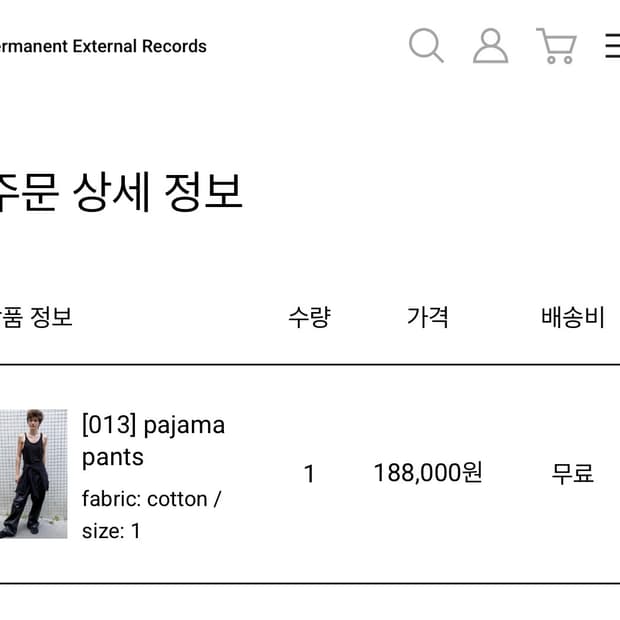Click the user account icon

click(x=490, y=46)
